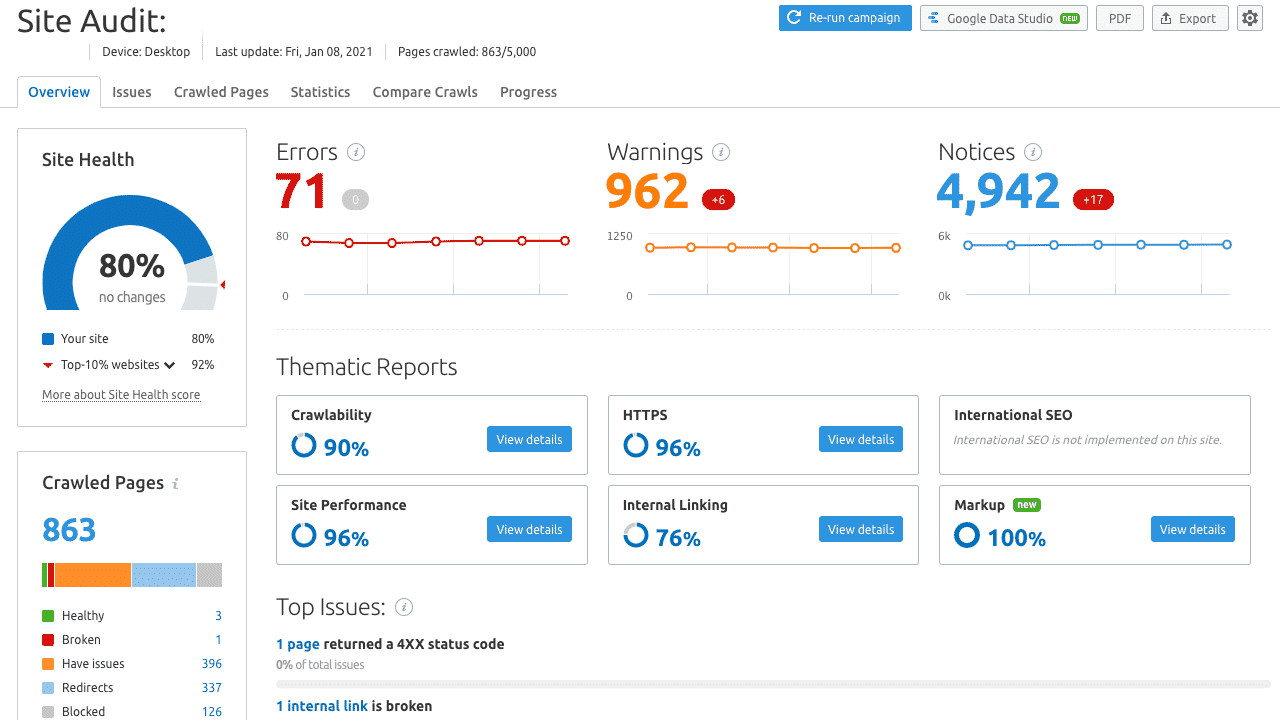This screenshot has width=1280, height=720.
Task: Click the orange Have issues bar segment
Action: [x=93, y=575]
